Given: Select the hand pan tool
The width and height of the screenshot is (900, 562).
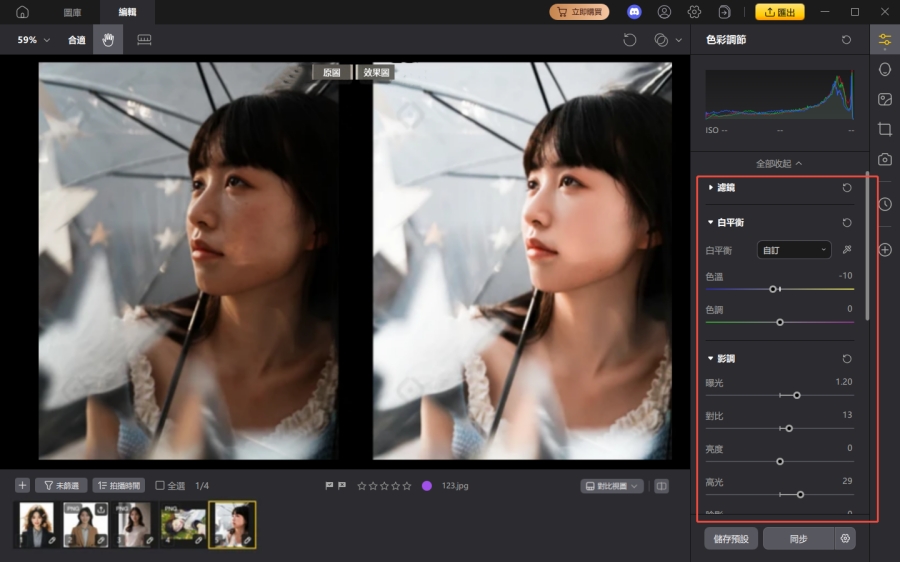Looking at the screenshot, I should click(108, 40).
